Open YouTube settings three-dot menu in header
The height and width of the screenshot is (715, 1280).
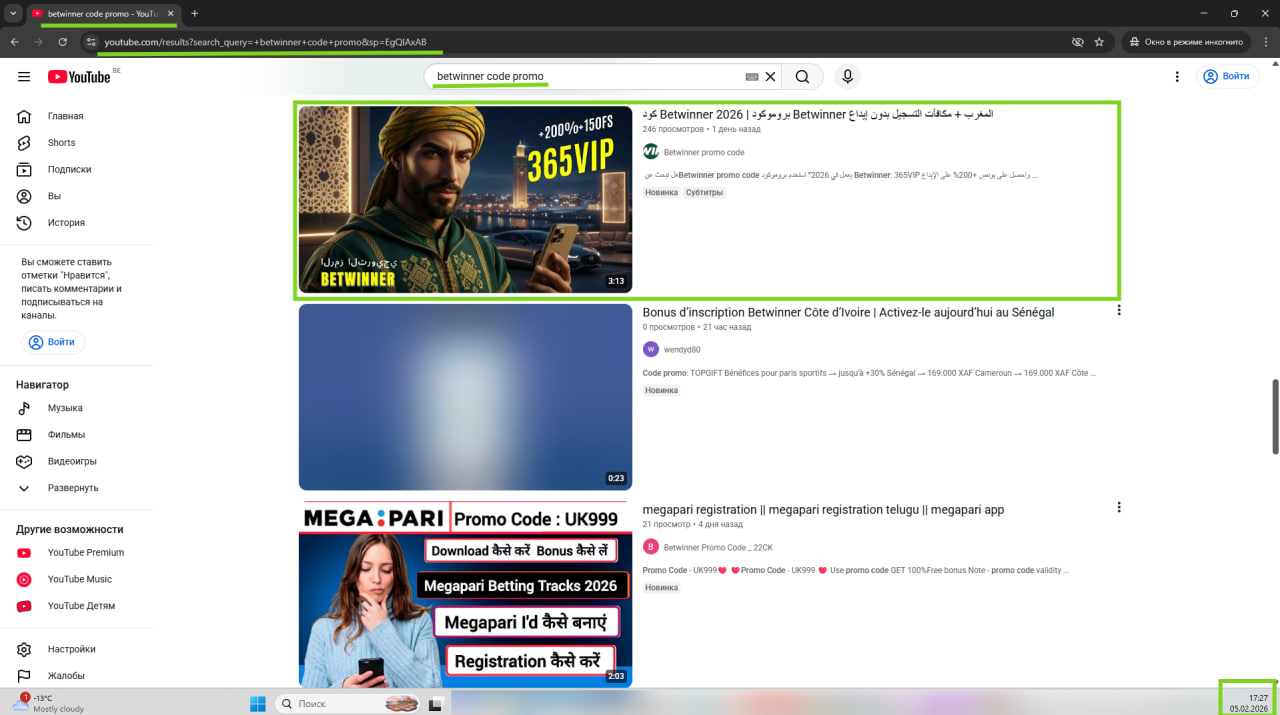(x=1178, y=76)
